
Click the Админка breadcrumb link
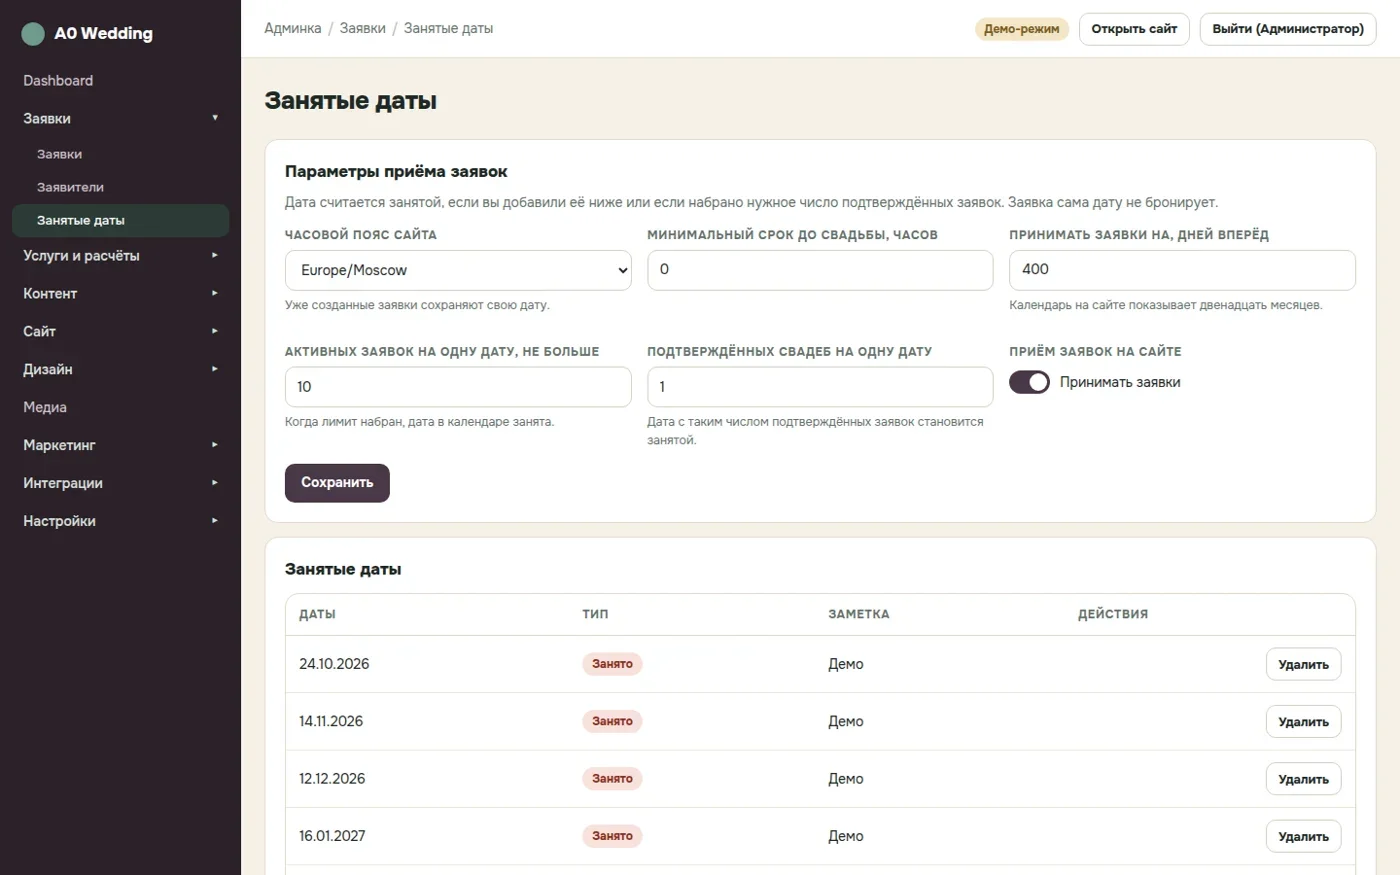tap(293, 29)
